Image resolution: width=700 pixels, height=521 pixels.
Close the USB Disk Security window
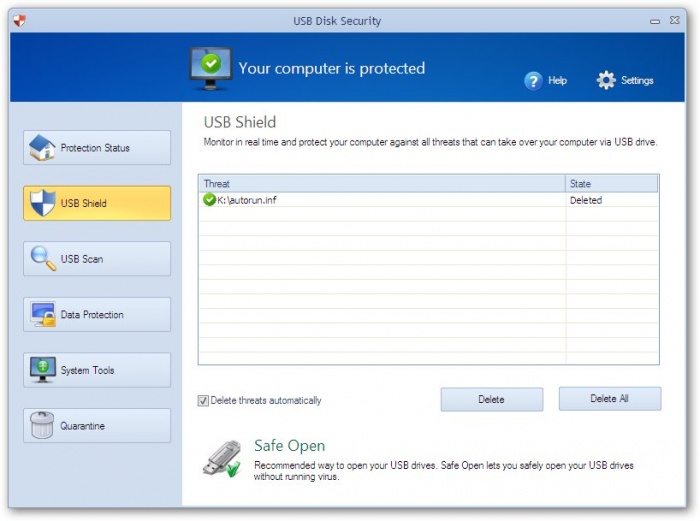pos(675,21)
